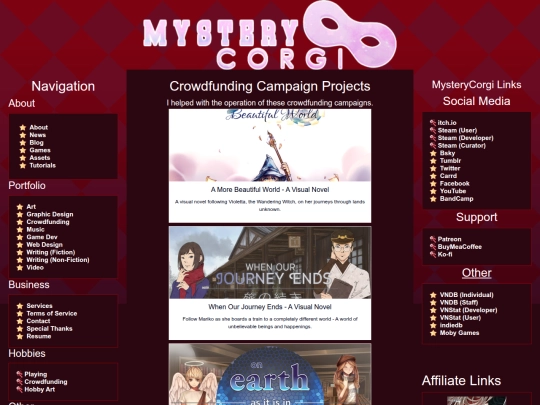
Task: Open VNDB (Individual) link
Action: tap(467, 295)
